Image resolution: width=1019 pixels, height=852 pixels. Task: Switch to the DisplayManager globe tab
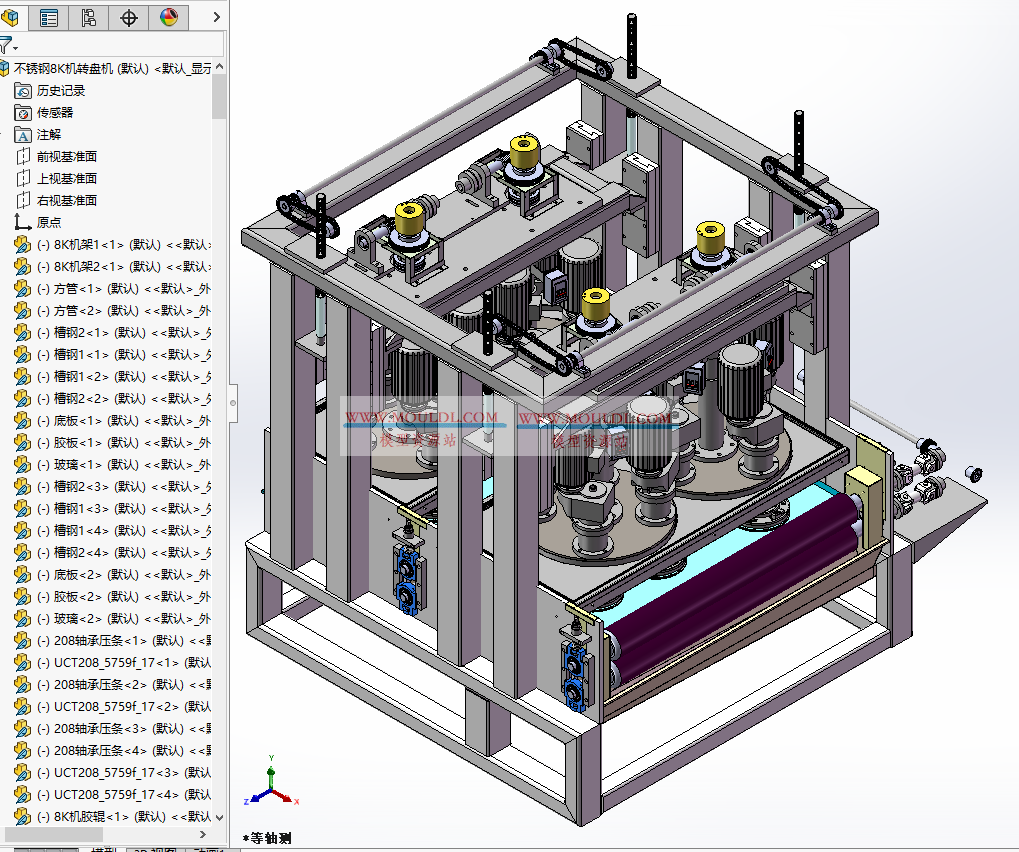[167, 17]
